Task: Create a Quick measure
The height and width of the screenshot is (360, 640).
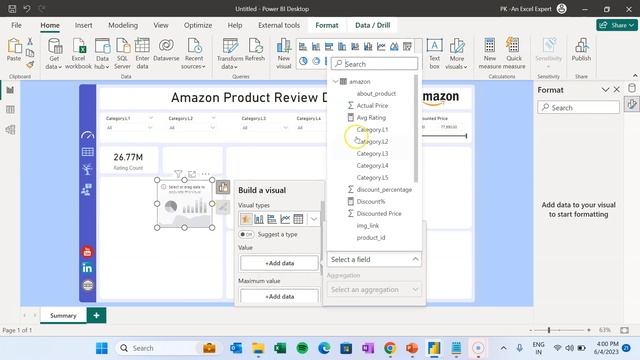Action: (514, 53)
